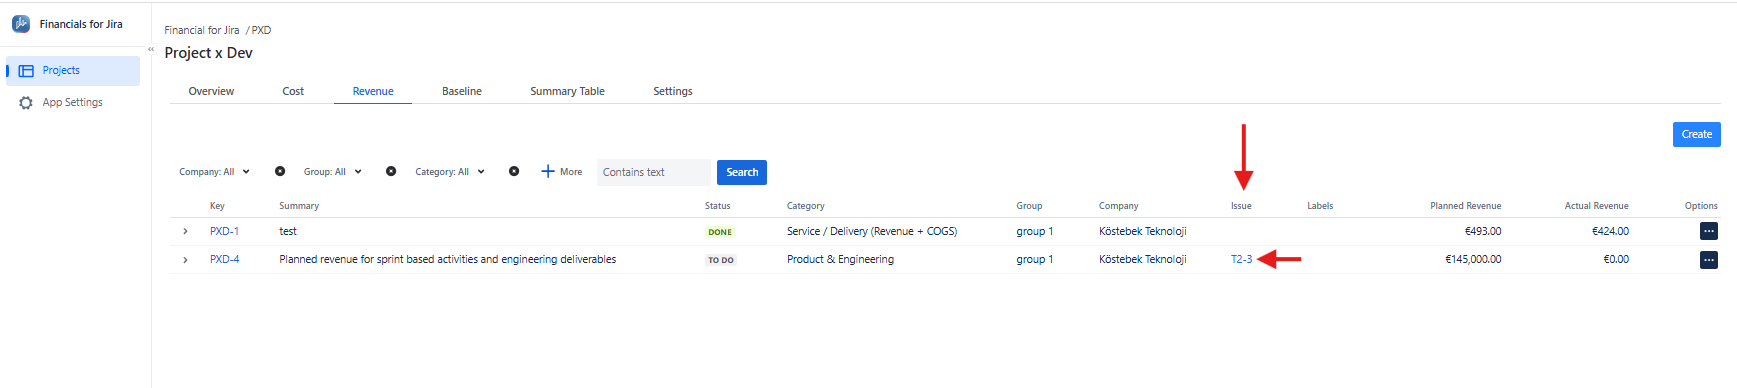The image size is (1737, 388).
Task: Open Projects in the sidebar
Action: 73,71
